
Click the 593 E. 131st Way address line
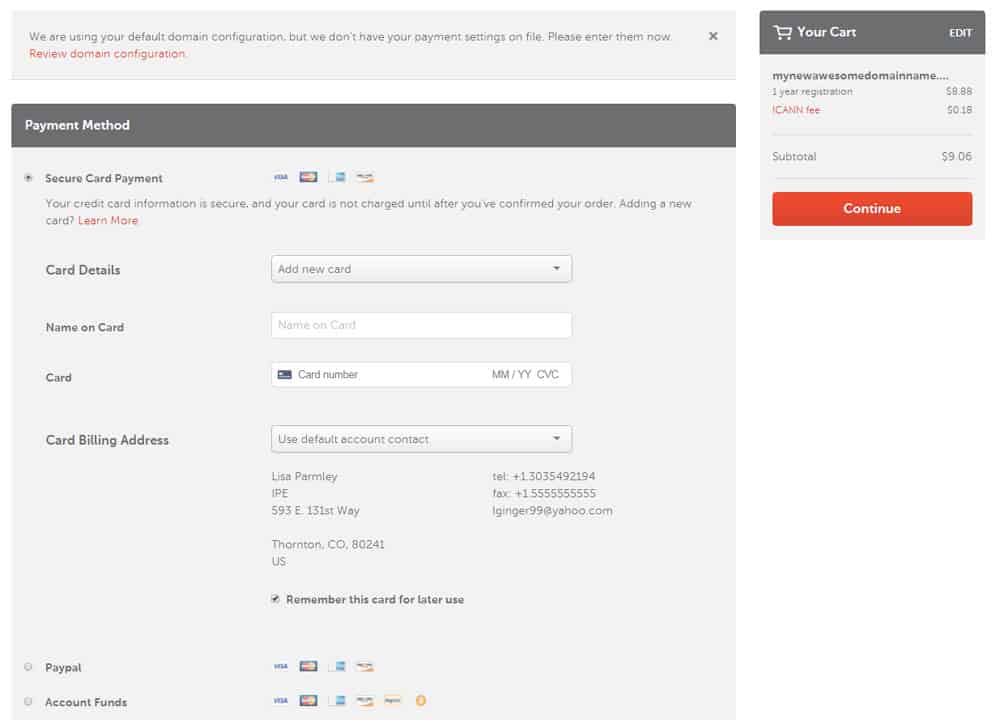316,510
